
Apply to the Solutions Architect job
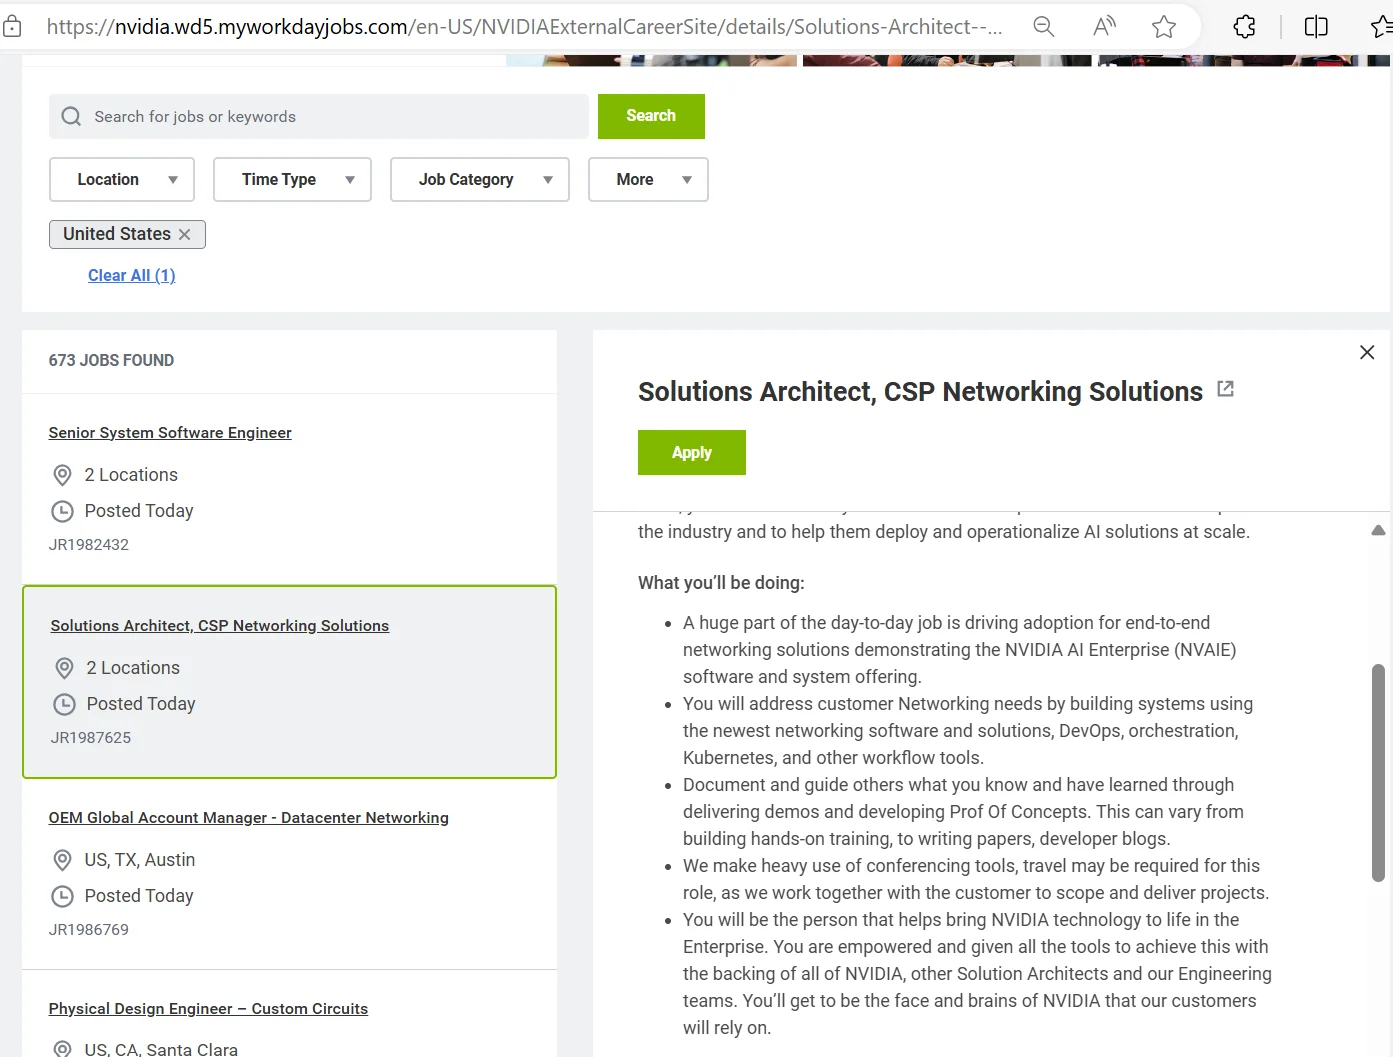click(691, 453)
